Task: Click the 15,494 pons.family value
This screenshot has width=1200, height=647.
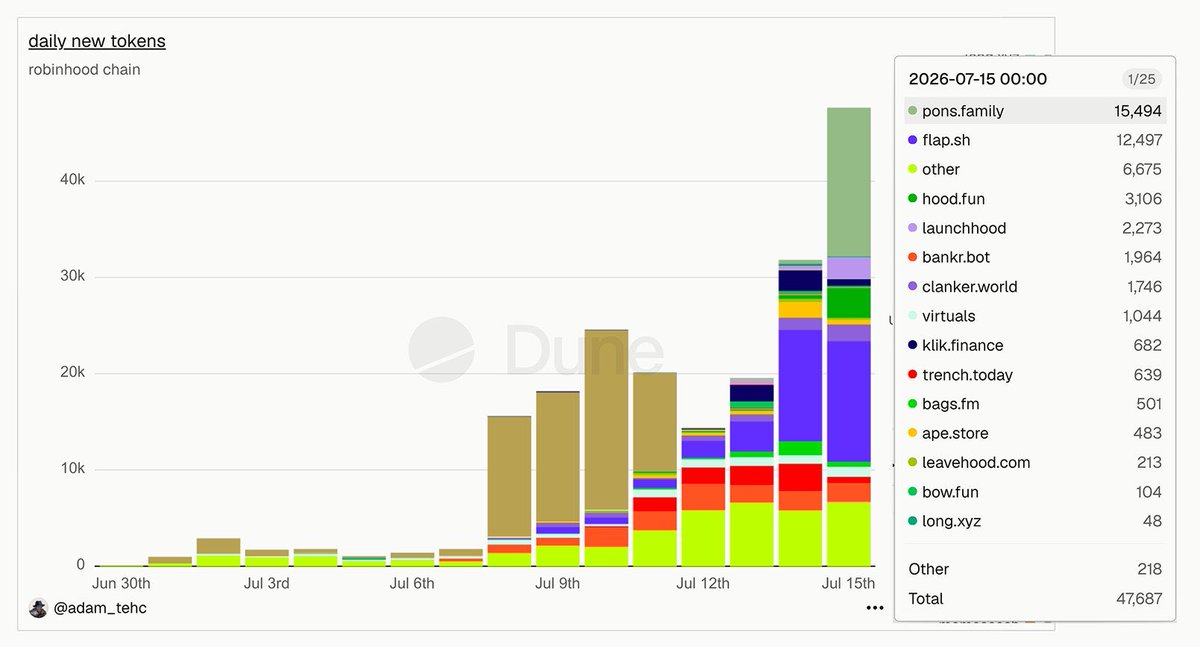Action: point(1138,111)
